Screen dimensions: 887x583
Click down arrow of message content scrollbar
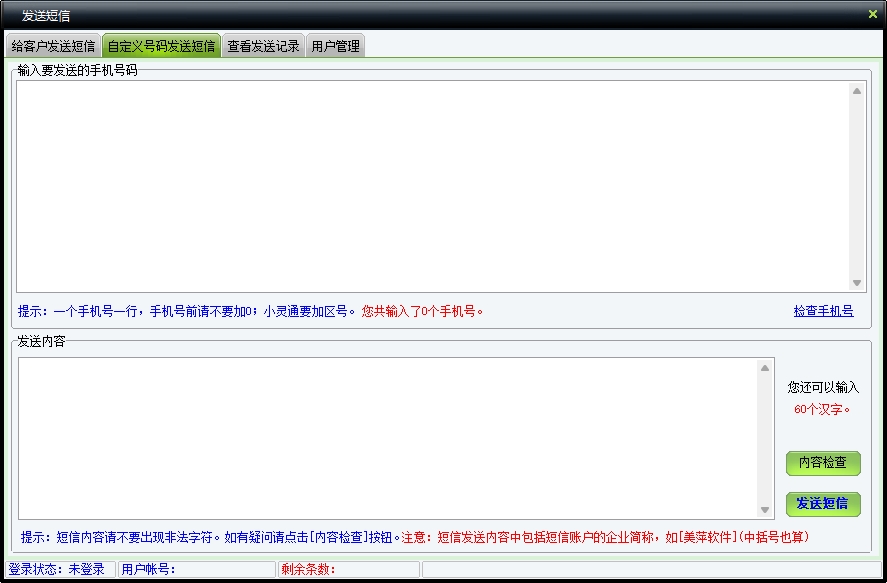click(x=766, y=510)
